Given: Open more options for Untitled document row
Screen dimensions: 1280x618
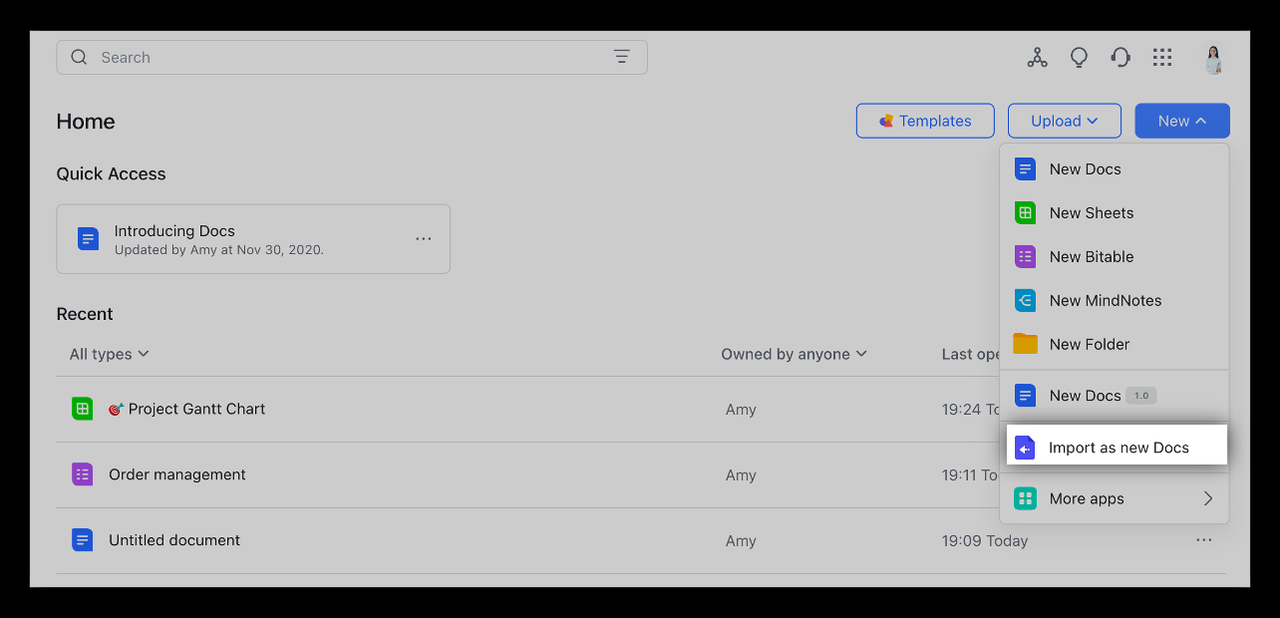Looking at the screenshot, I should click(x=1204, y=540).
